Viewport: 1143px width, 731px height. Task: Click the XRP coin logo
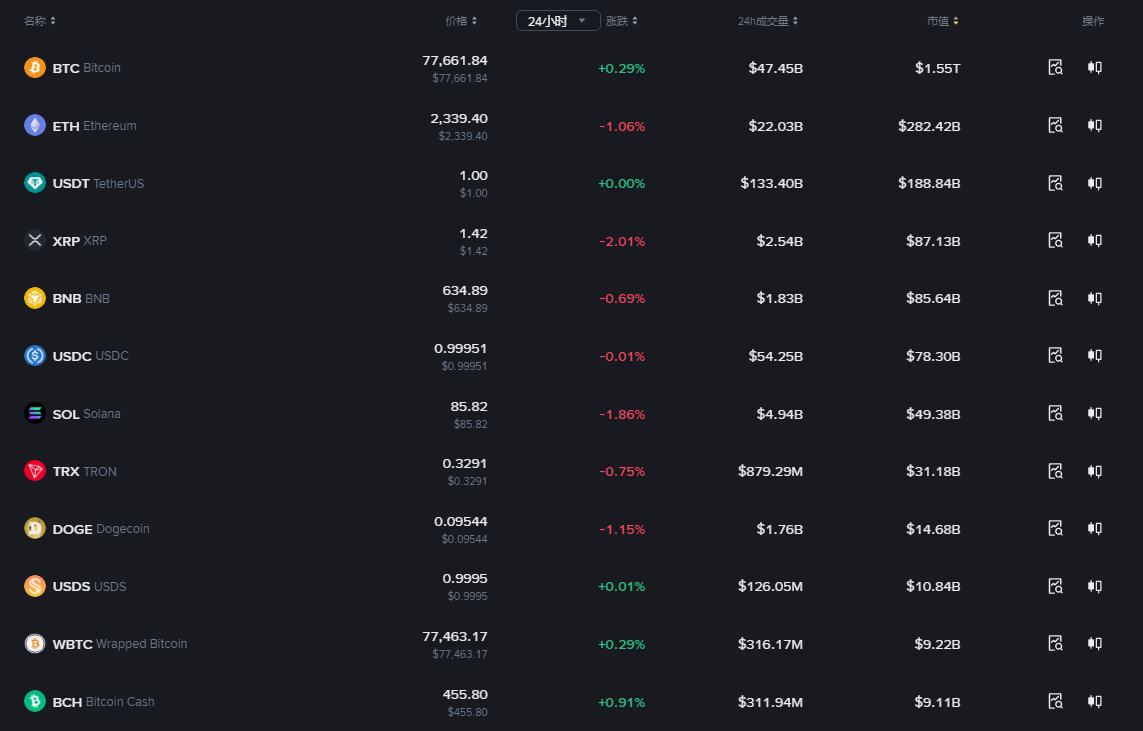point(34,241)
